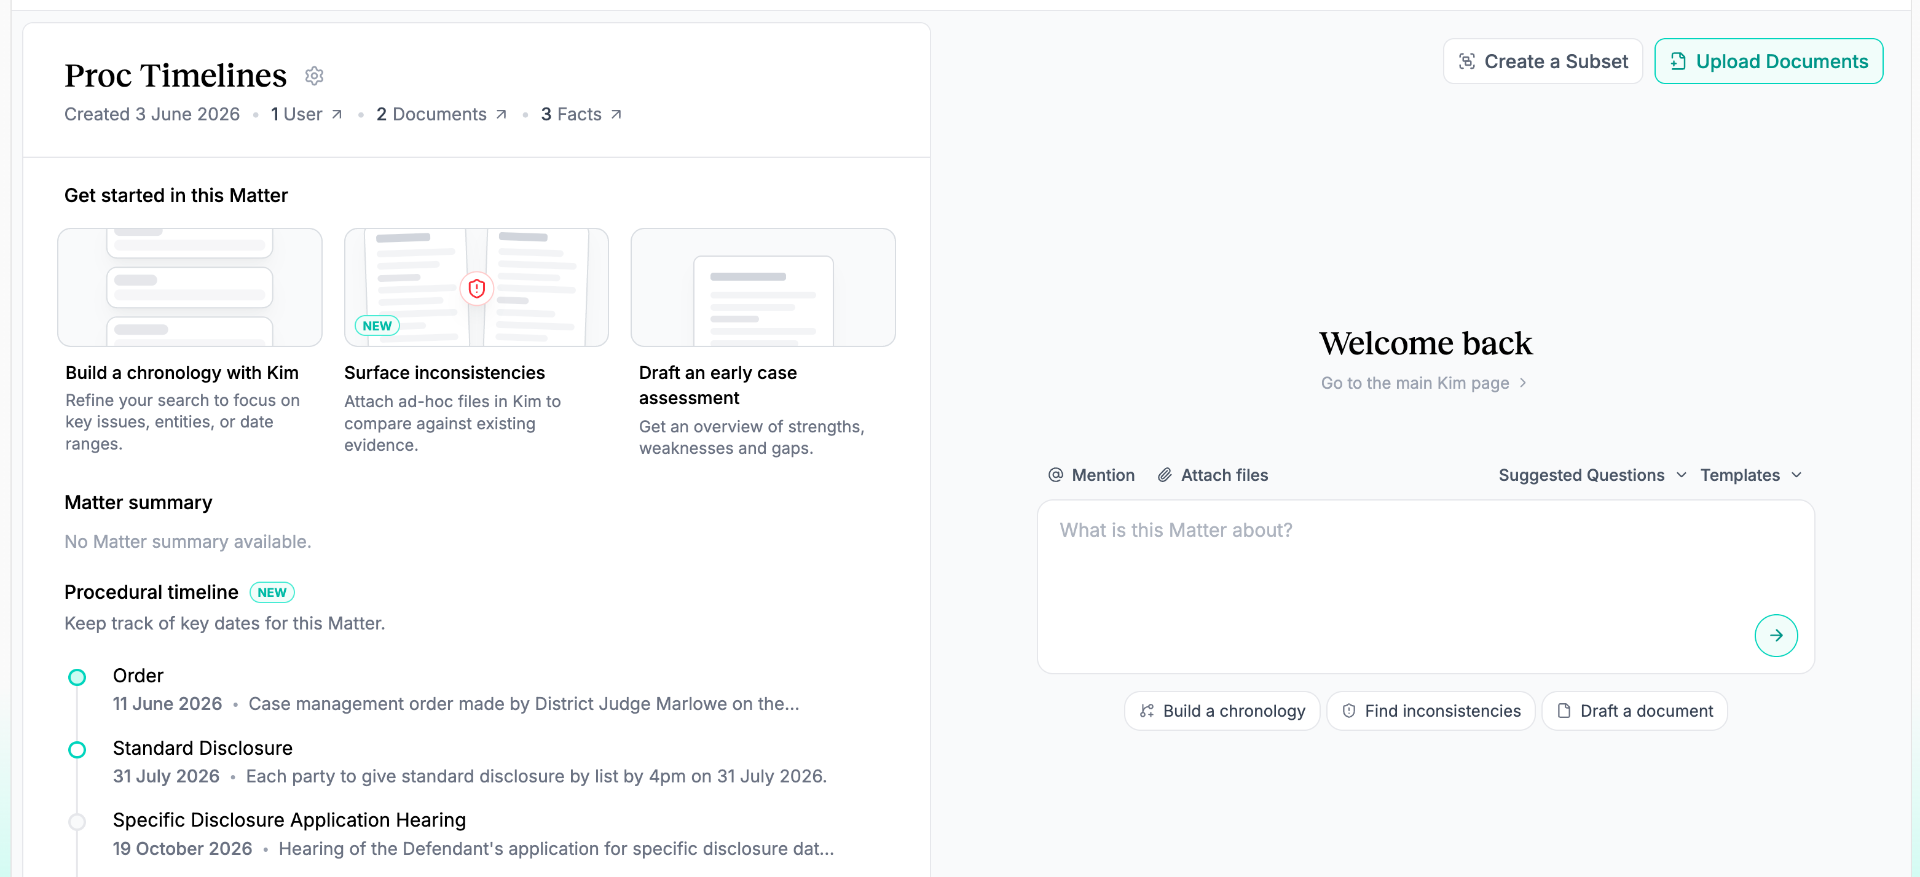Click Procedural timeline heading
The height and width of the screenshot is (877, 1920).
coord(151,592)
